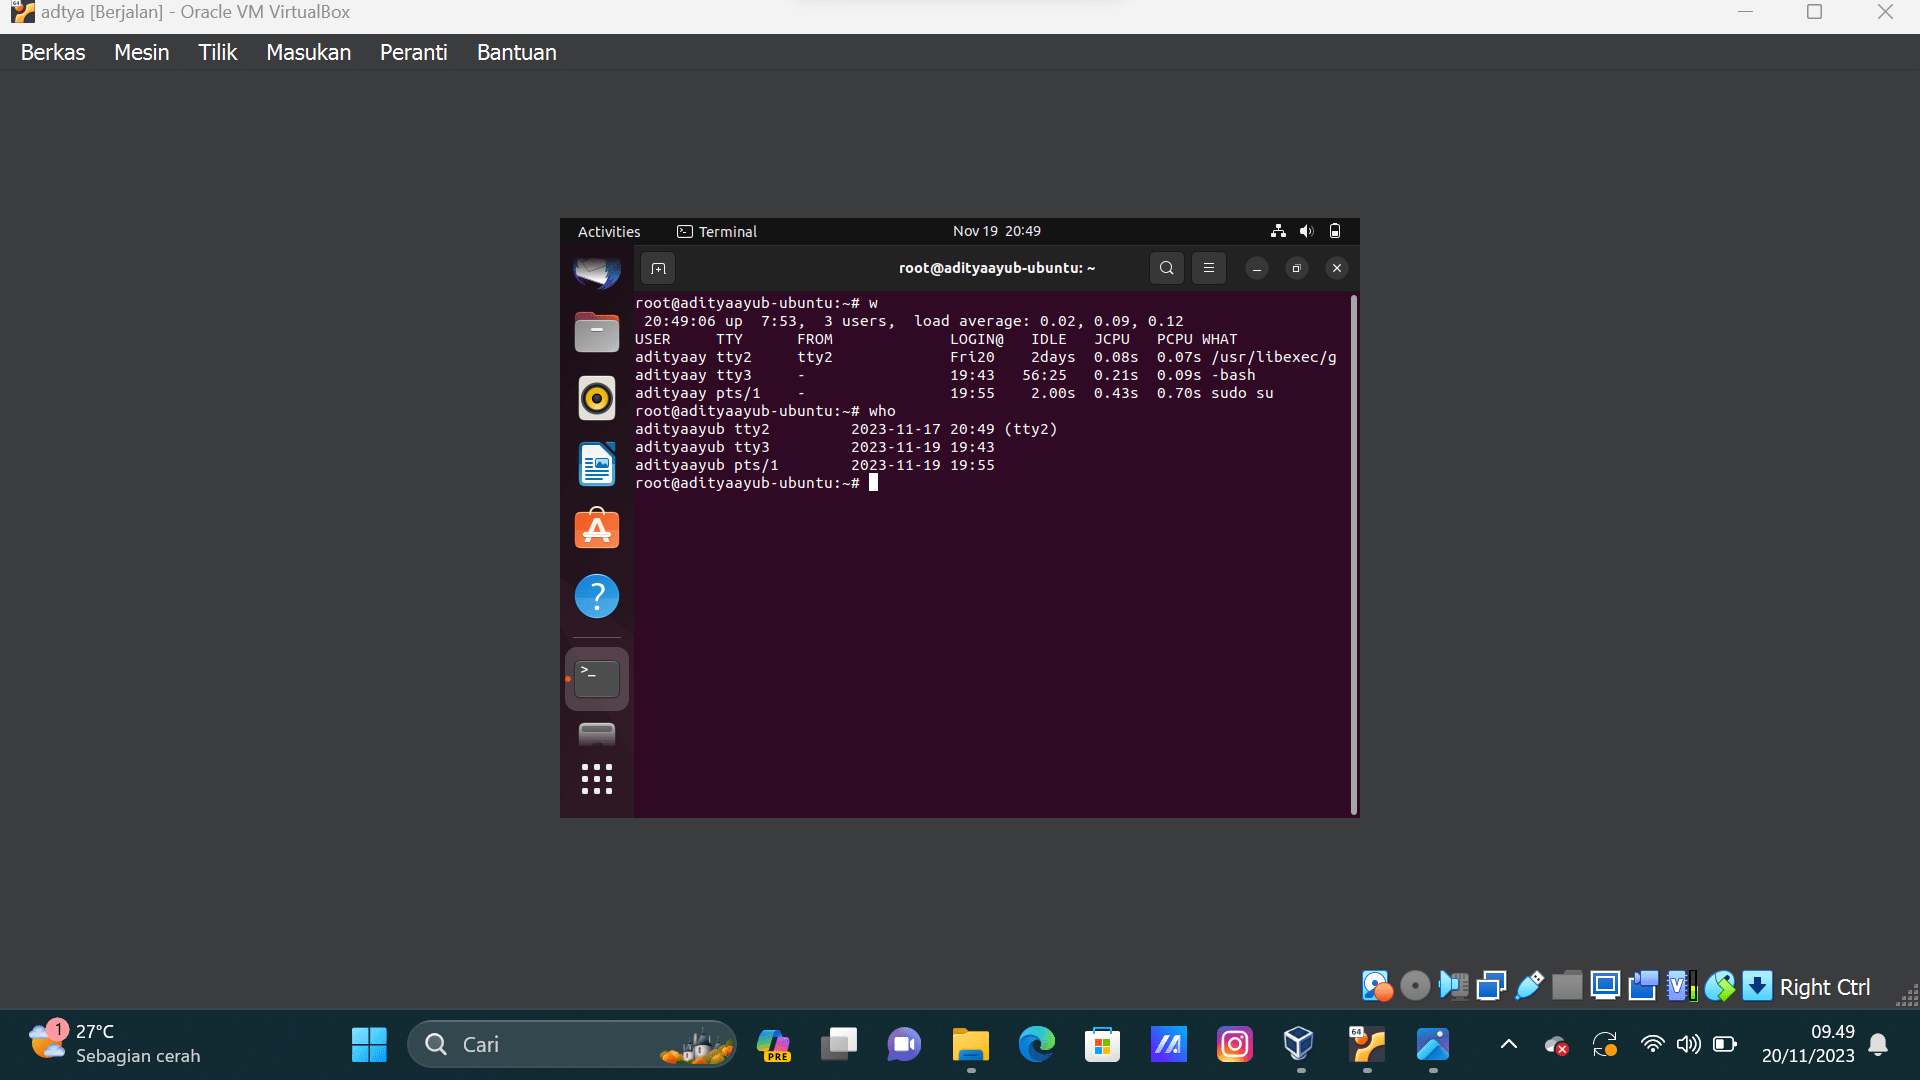This screenshot has height=1080, width=1920.
Task: Launch Rhythmbox from the Ubuntu dock
Action: coord(597,398)
